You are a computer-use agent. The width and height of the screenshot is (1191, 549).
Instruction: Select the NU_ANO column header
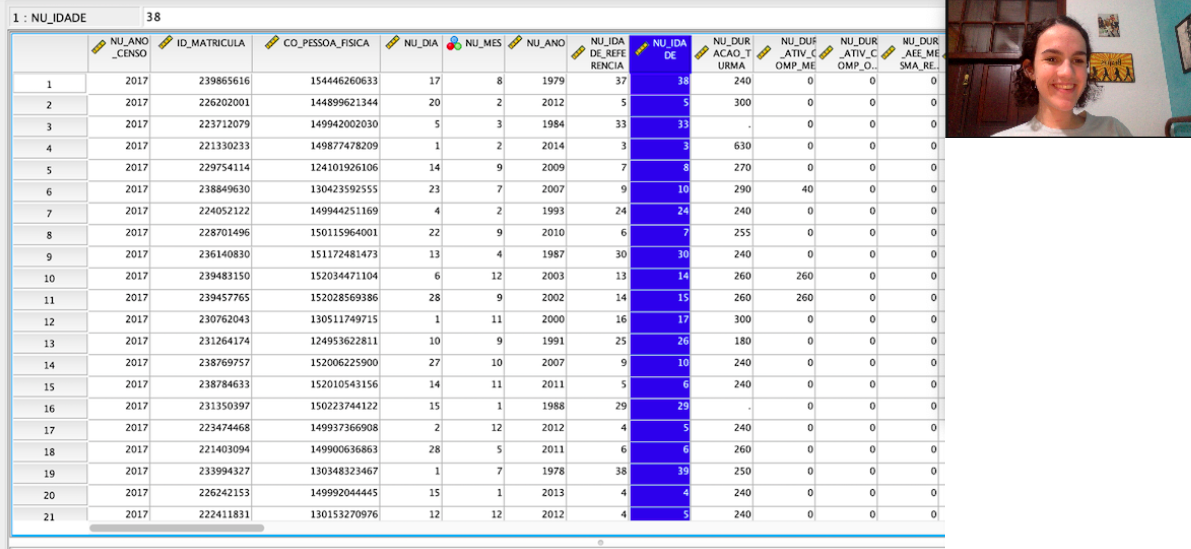[x=535, y=54]
